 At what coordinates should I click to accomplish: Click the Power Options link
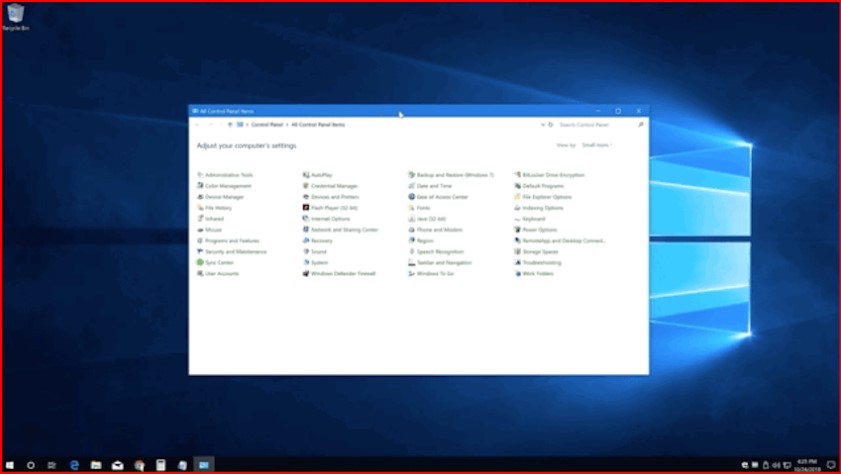540,230
